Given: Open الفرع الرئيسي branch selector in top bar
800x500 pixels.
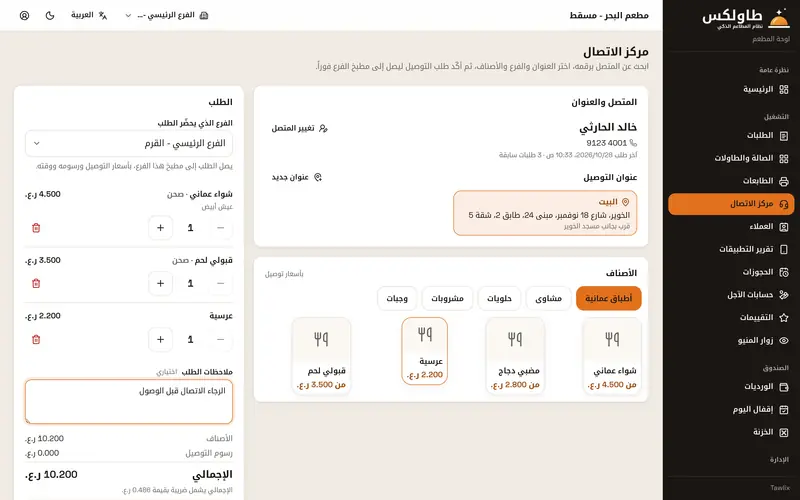Looking at the screenshot, I should pos(167,15).
